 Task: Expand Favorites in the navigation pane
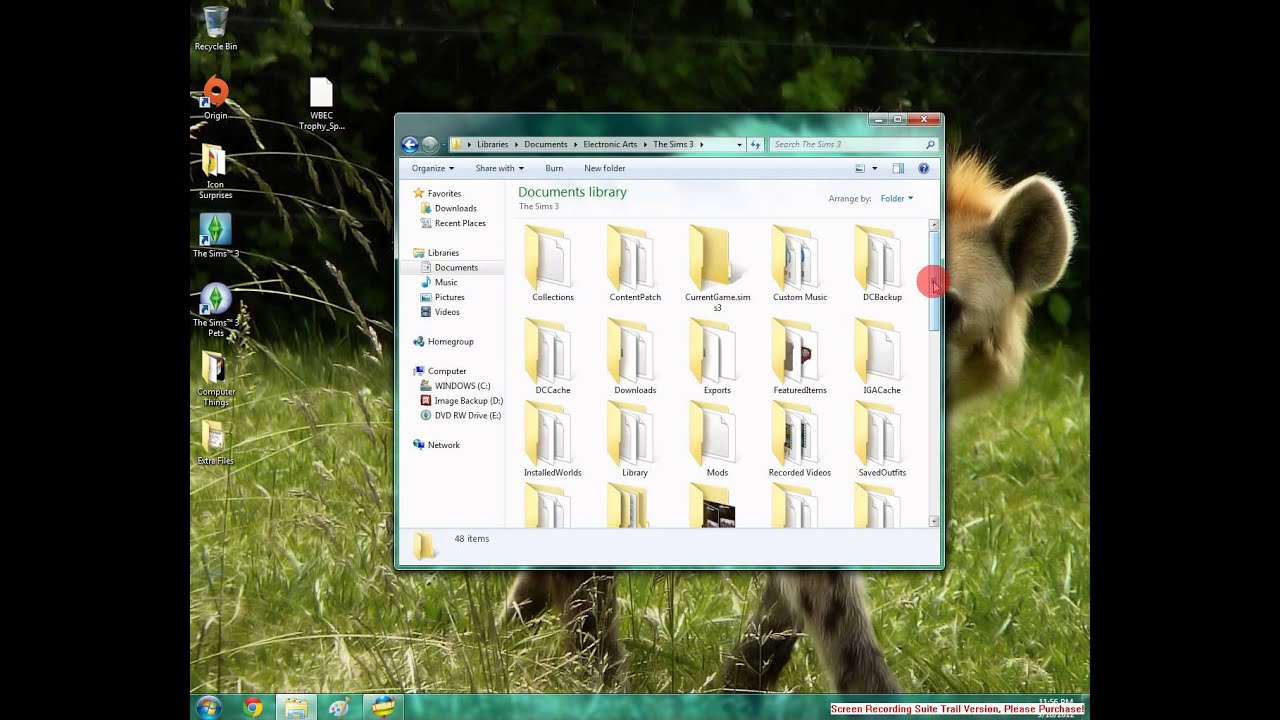(444, 193)
